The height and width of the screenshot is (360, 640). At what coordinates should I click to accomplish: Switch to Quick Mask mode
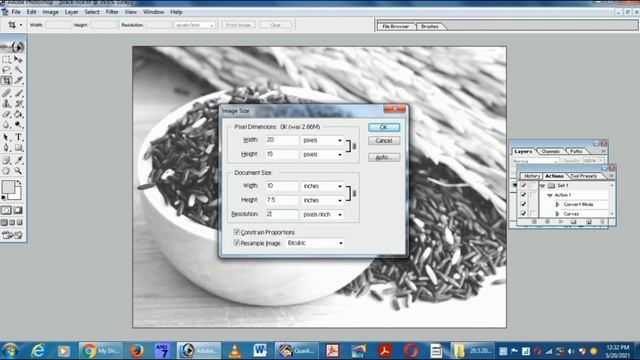click(x=18, y=210)
